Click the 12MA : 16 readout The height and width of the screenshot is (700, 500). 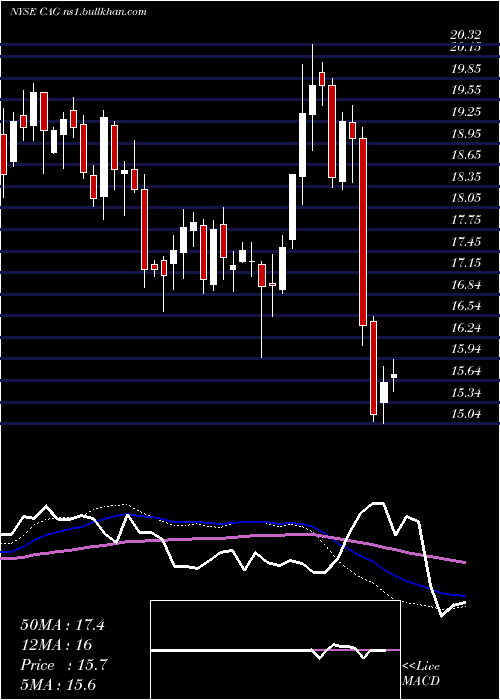[56, 645]
